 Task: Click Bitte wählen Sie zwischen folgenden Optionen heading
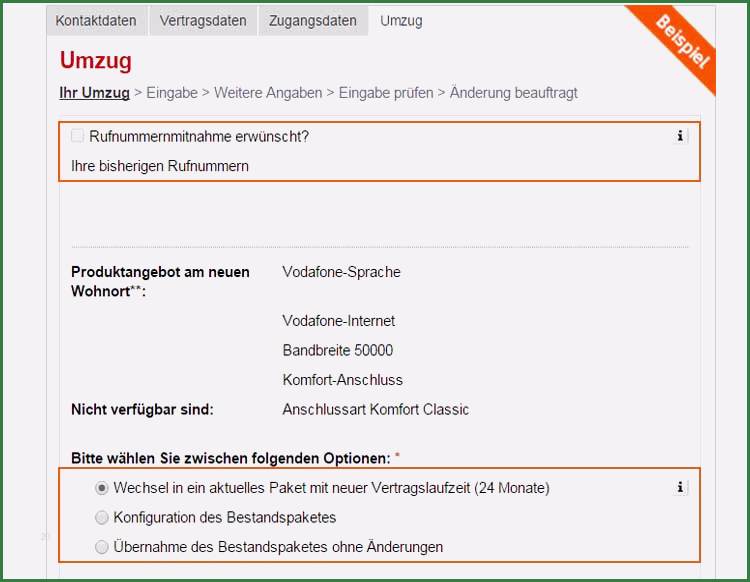coord(231,459)
